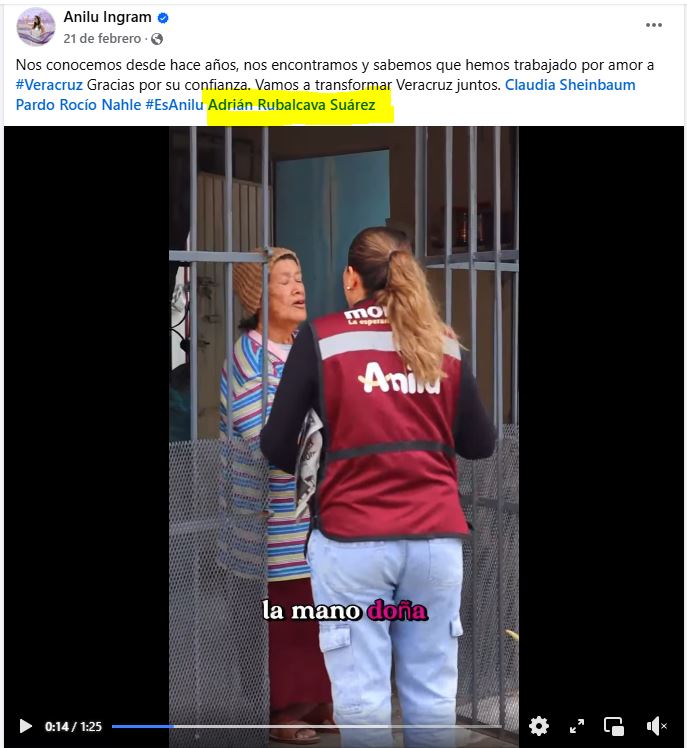Open the #EsAnilu hashtag
Screen dimensions: 687x748
coord(174,105)
